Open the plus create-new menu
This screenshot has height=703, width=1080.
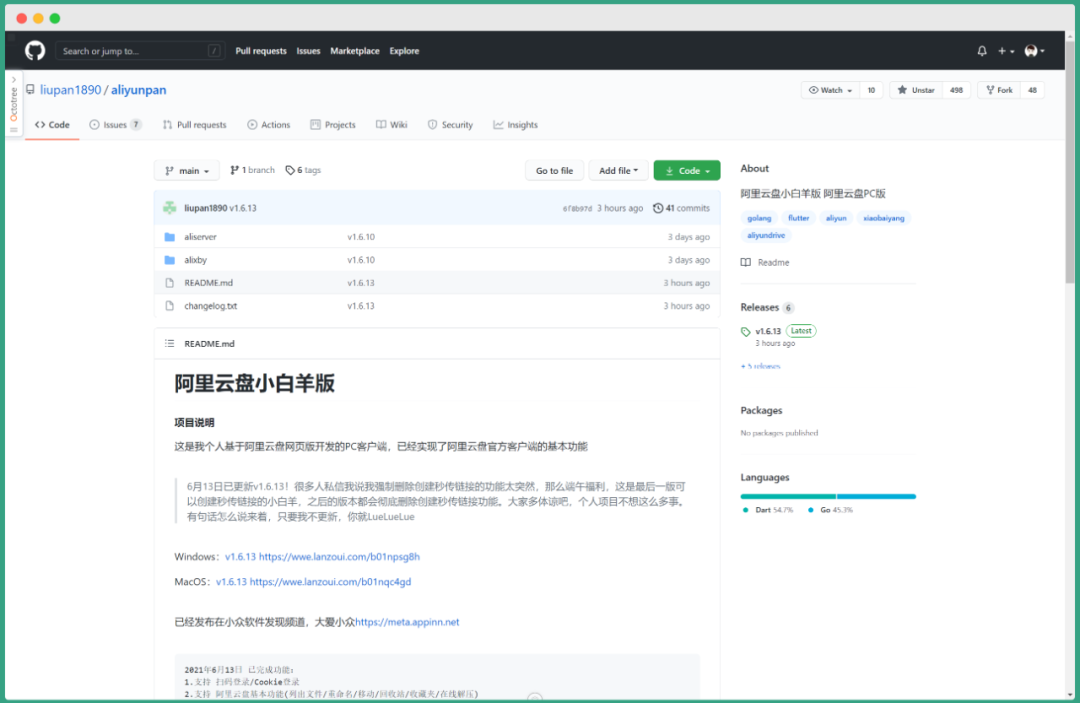pyautogui.click(x=1006, y=51)
